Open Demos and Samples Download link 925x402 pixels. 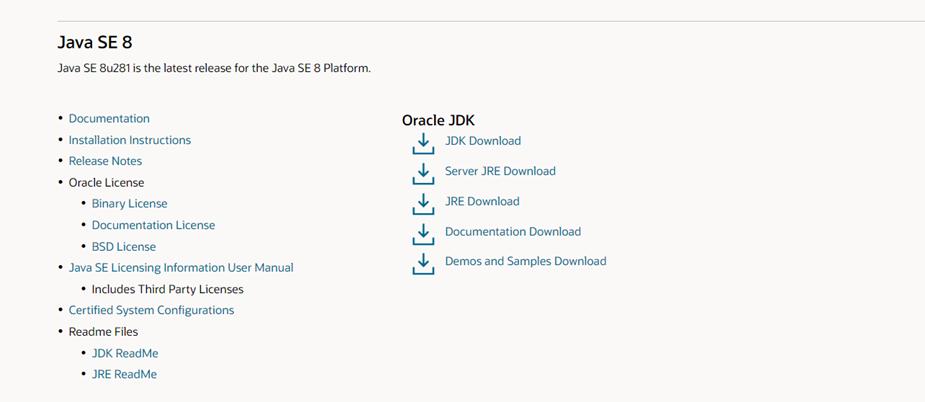click(526, 261)
